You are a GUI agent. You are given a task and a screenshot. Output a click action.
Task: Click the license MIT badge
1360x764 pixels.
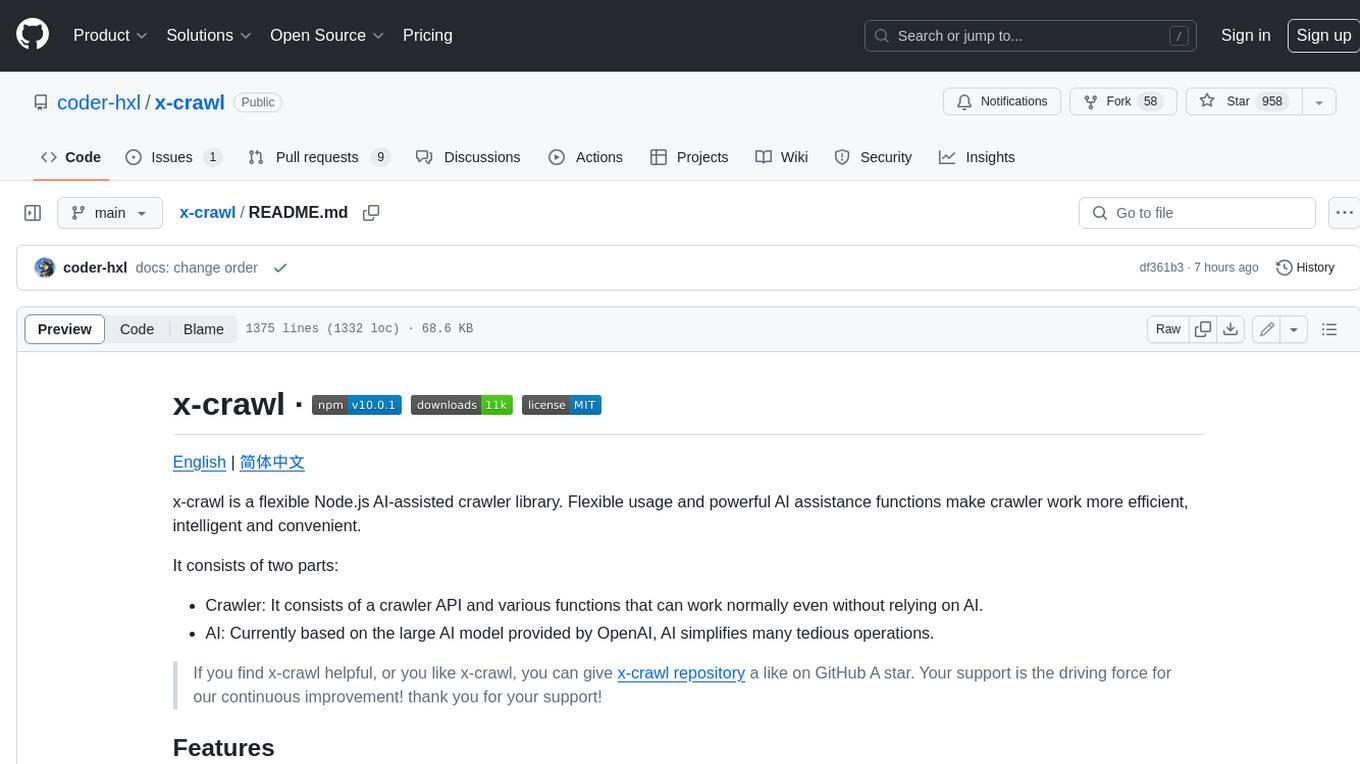click(x=561, y=405)
